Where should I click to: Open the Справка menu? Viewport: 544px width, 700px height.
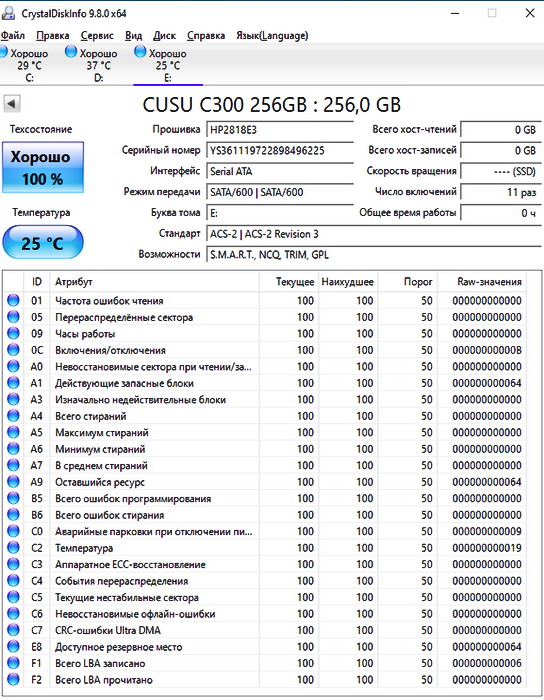(x=206, y=36)
